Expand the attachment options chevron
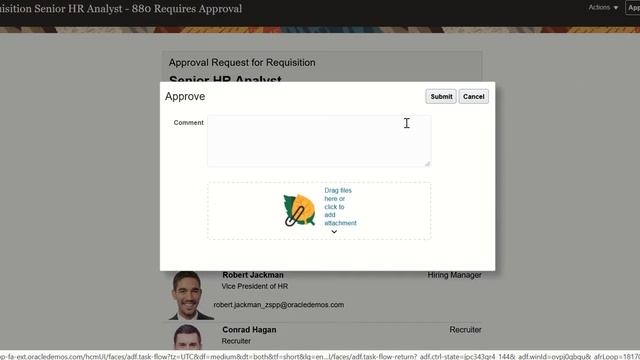 [334, 232]
